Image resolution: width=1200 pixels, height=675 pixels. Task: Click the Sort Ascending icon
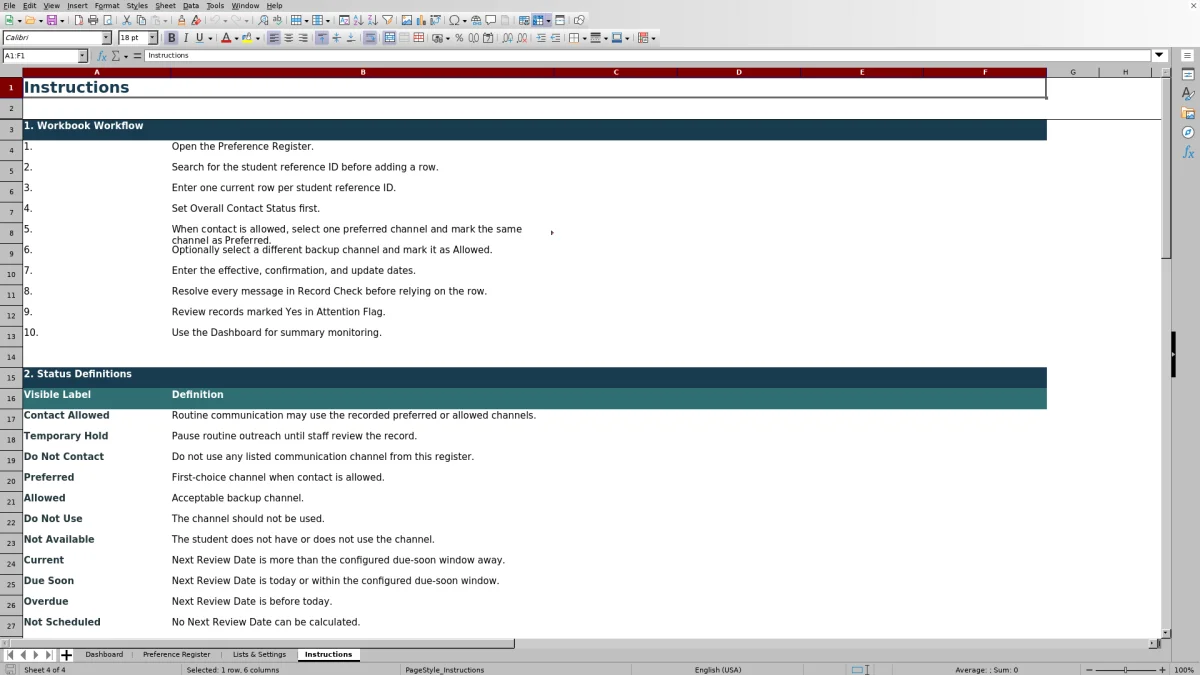point(358,20)
